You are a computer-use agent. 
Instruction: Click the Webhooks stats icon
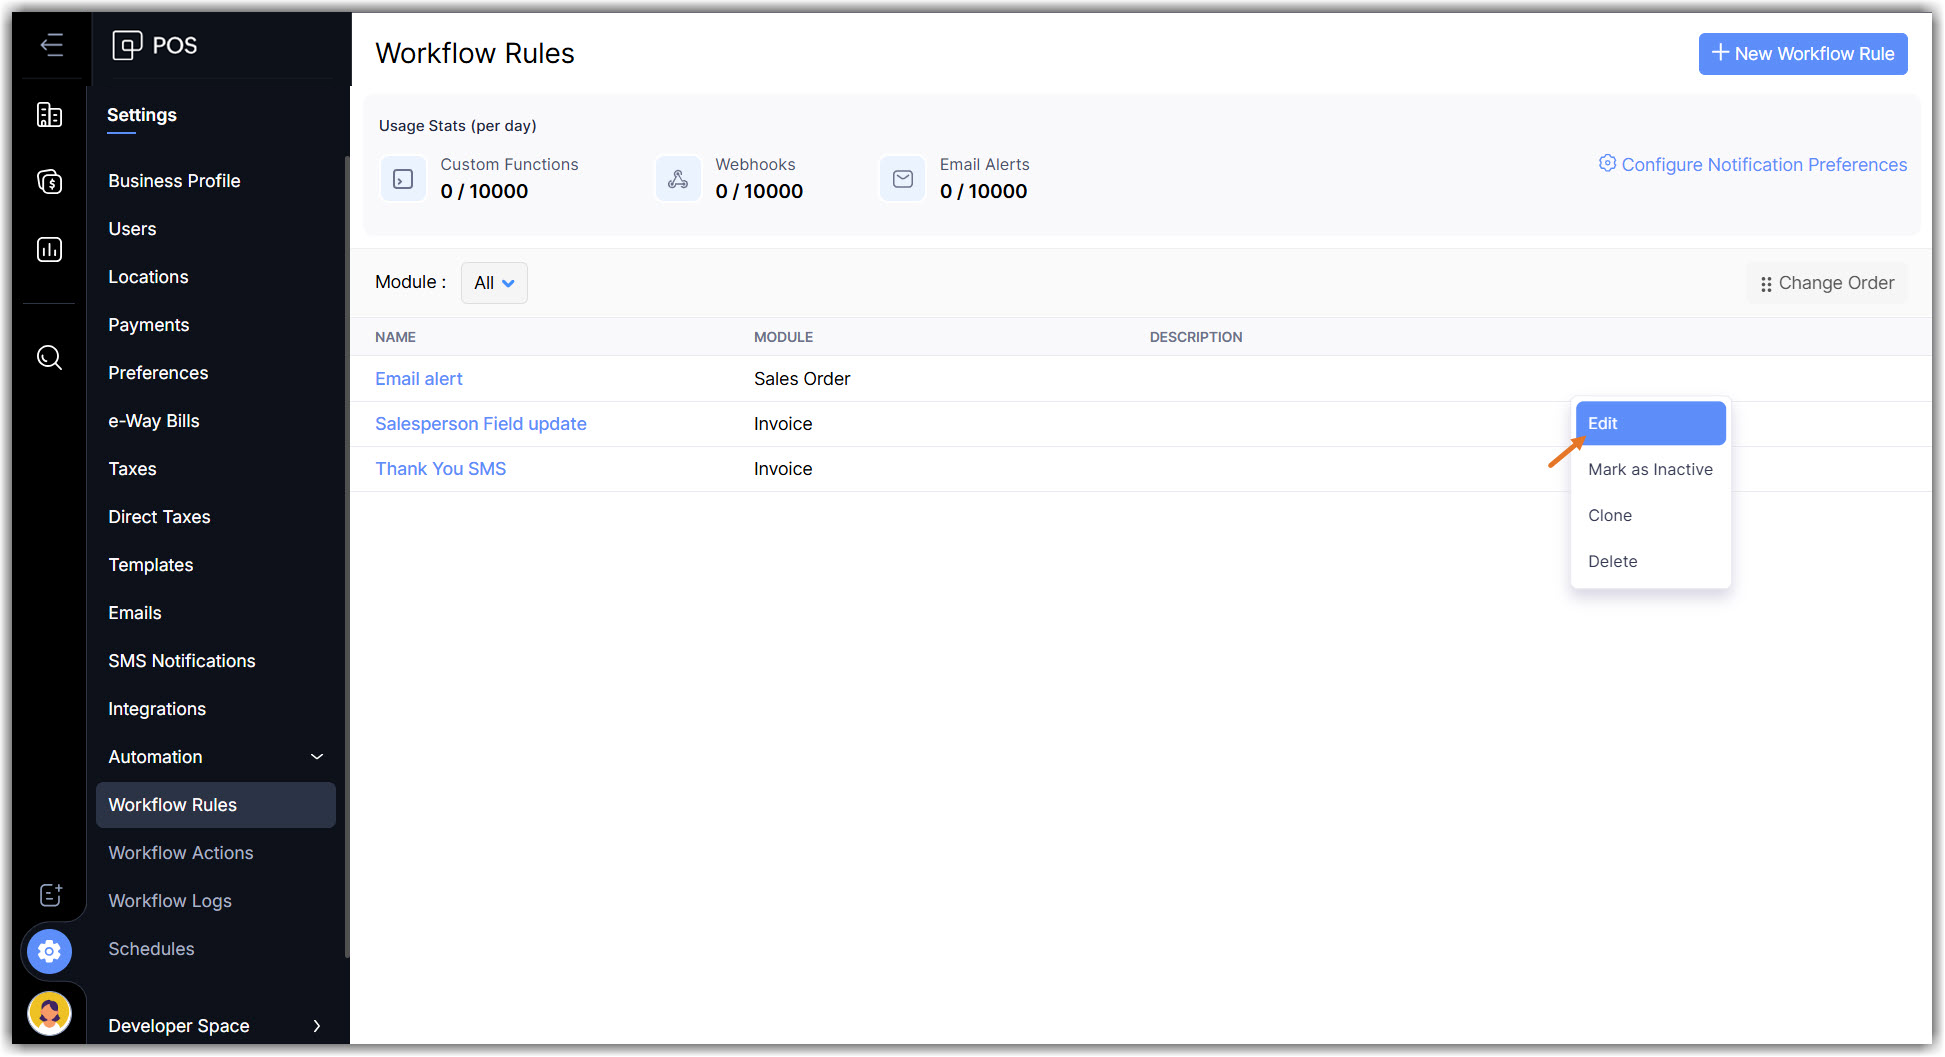click(678, 179)
